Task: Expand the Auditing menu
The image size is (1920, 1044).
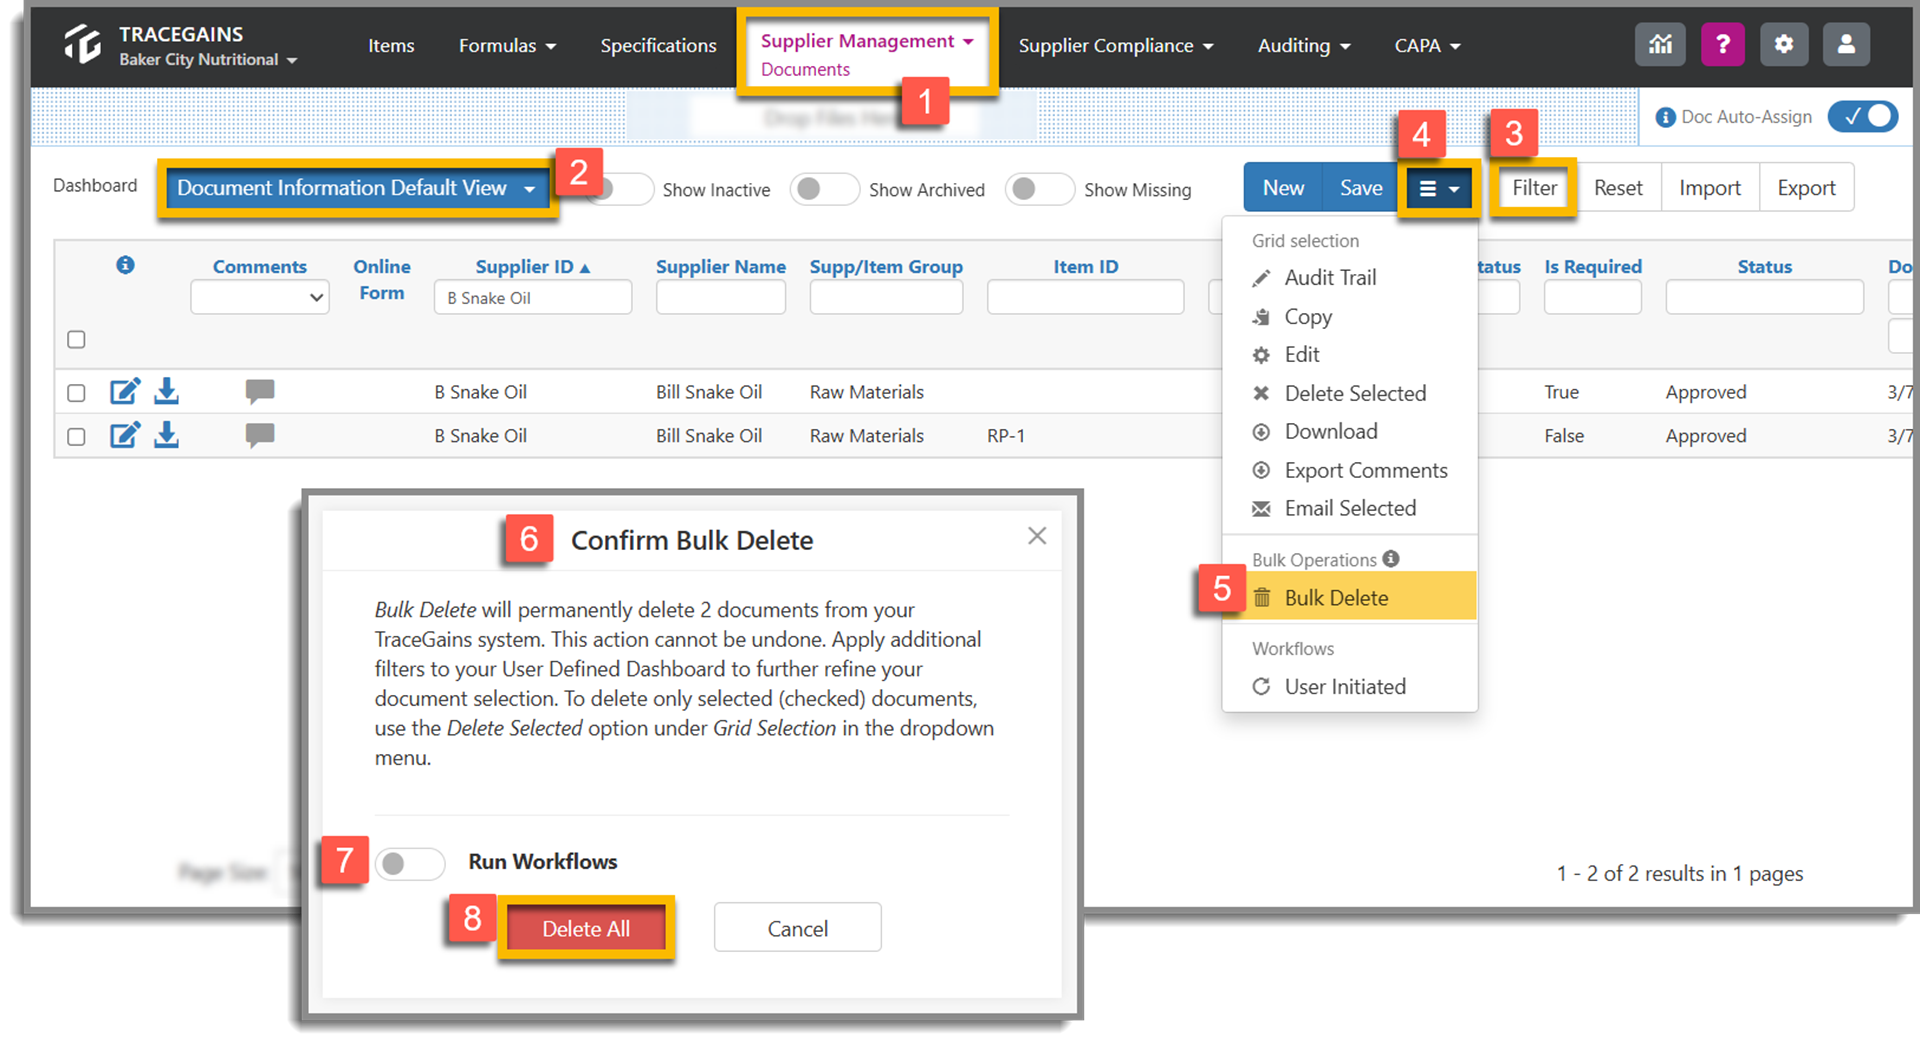Action: [1303, 46]
